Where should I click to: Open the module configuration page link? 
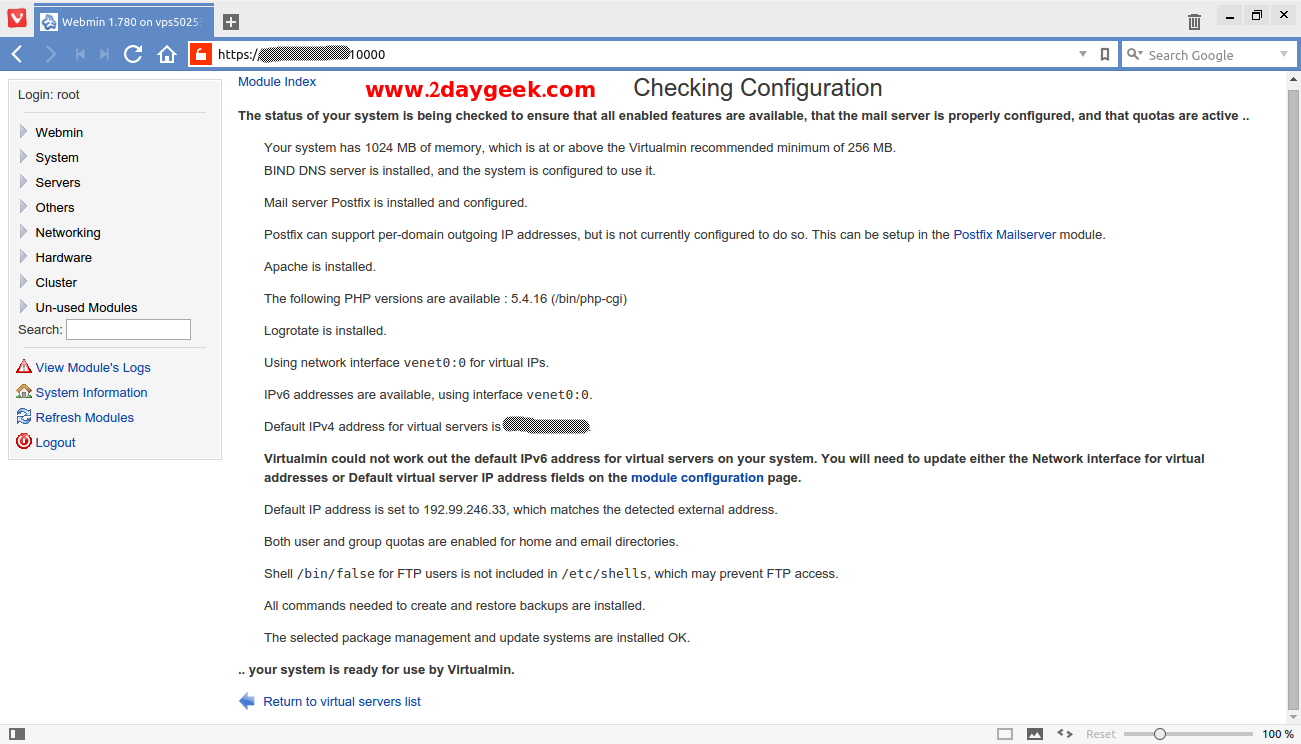[x=697, y=477]
